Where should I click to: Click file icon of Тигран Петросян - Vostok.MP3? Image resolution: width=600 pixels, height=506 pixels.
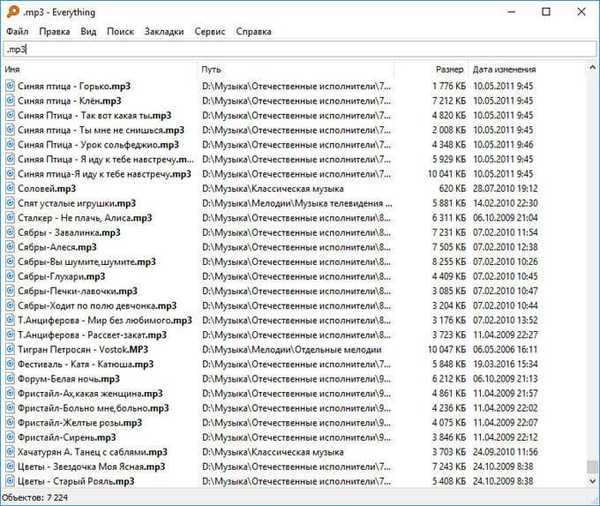[x=10, y=349]
